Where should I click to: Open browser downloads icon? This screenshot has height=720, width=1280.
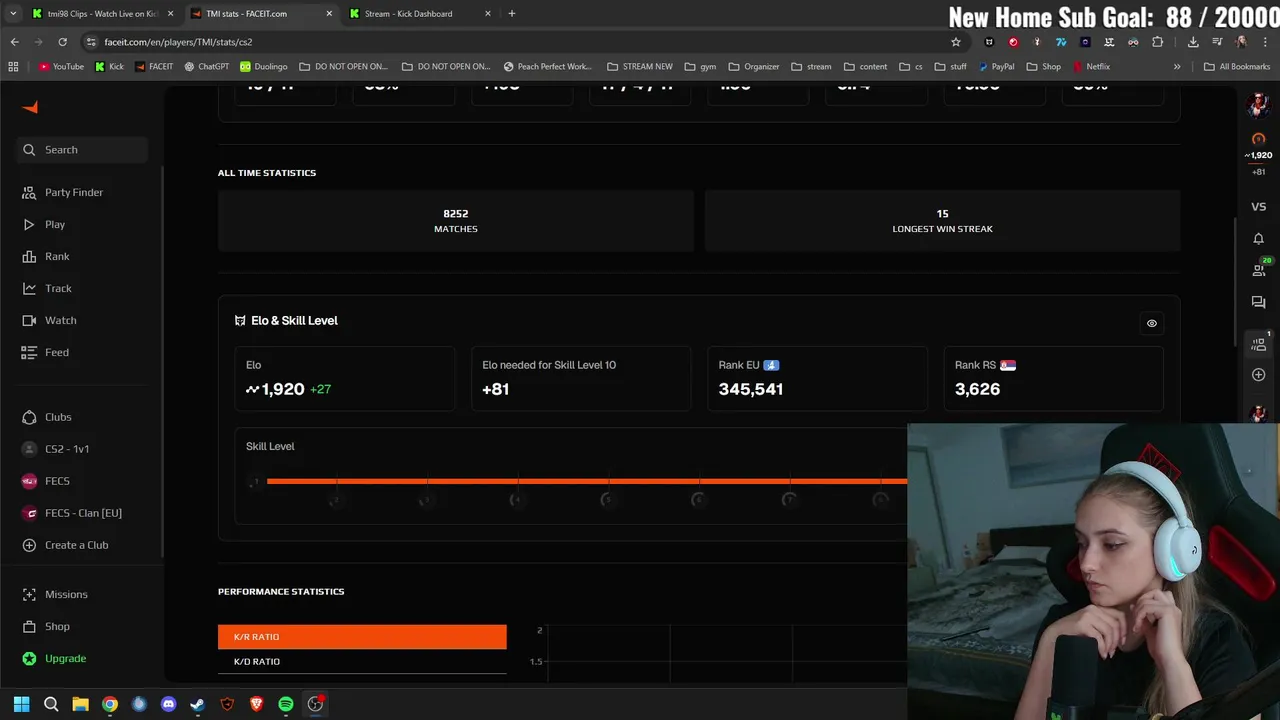coord(1193,42)
